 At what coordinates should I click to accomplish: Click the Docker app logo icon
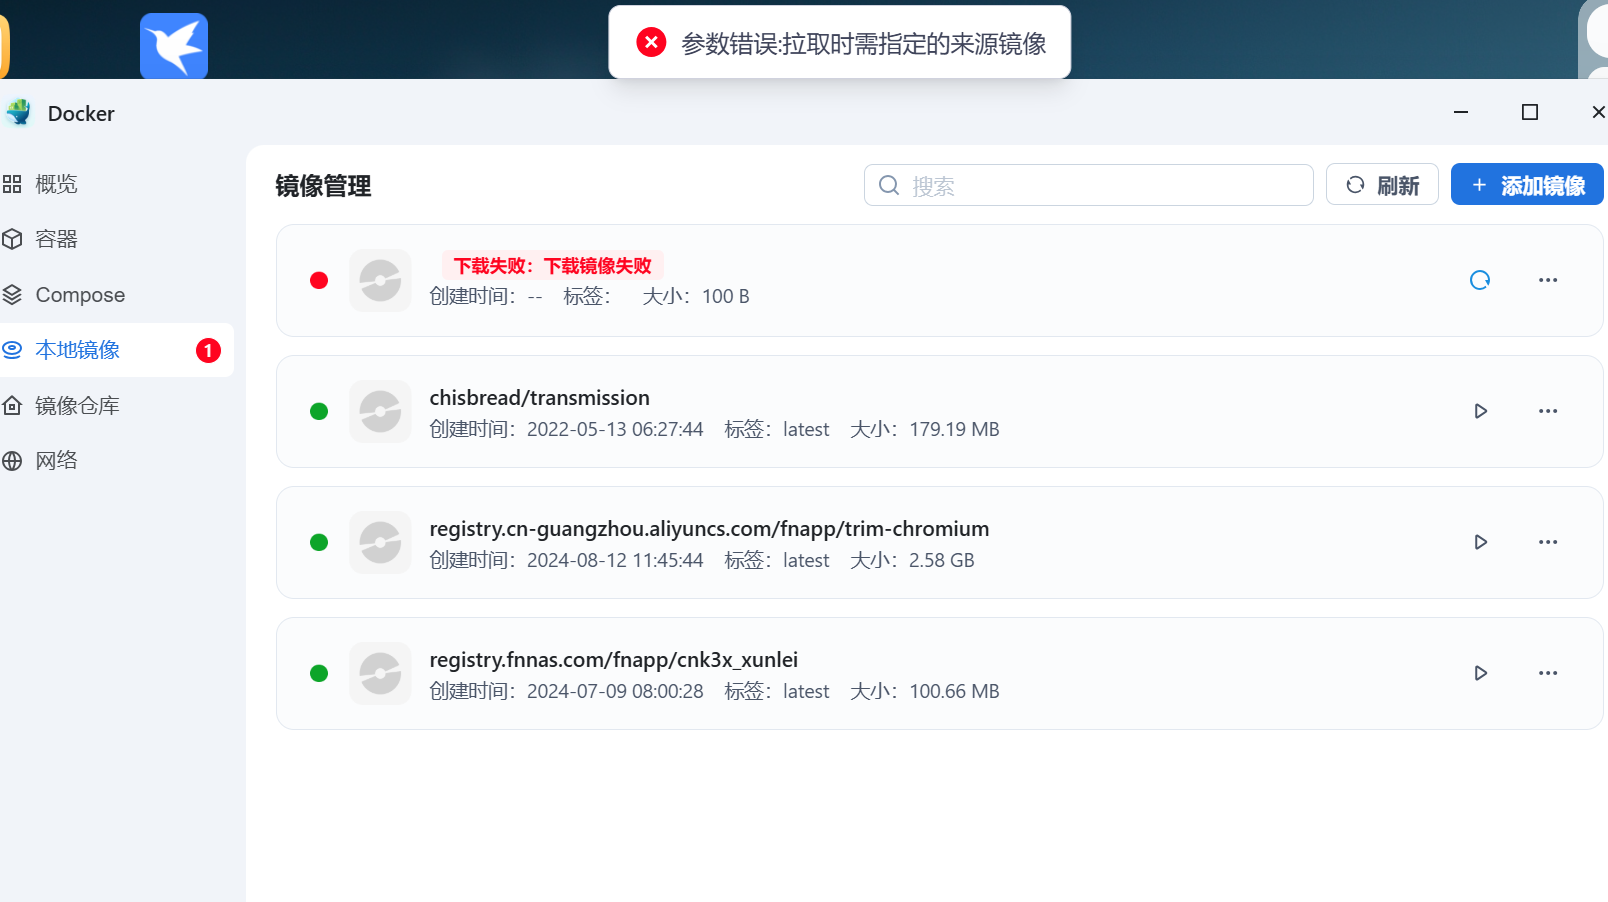[19, 112]
